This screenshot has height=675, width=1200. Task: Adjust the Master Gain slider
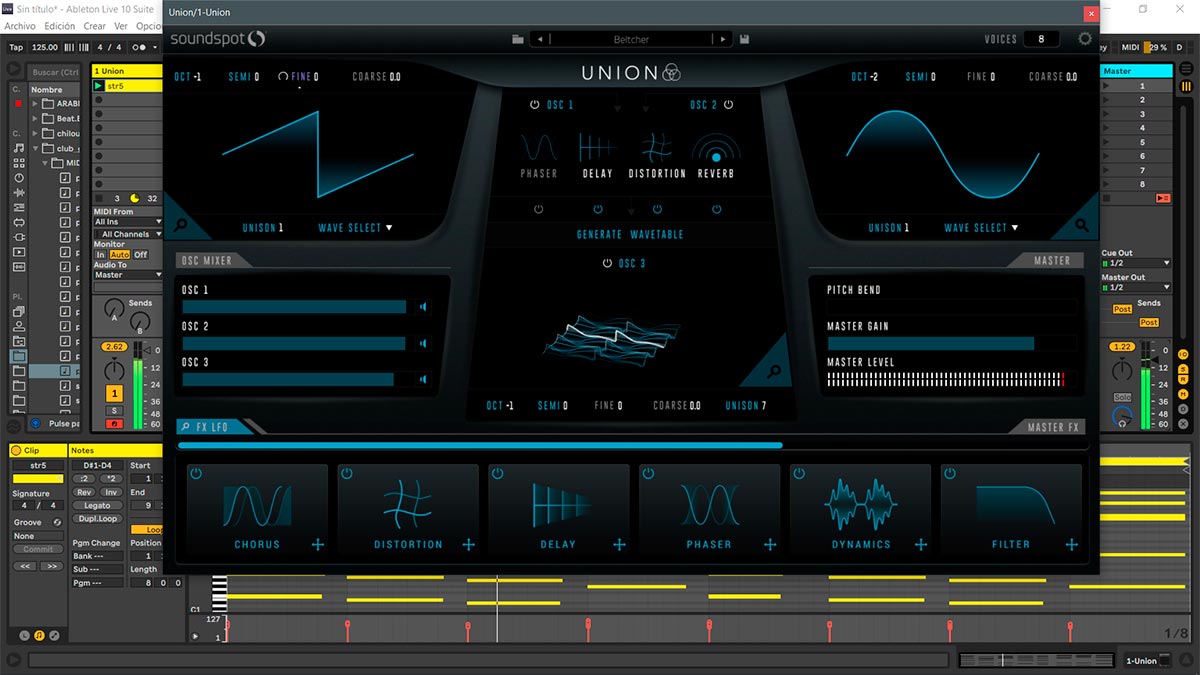(x=952, y=343)
